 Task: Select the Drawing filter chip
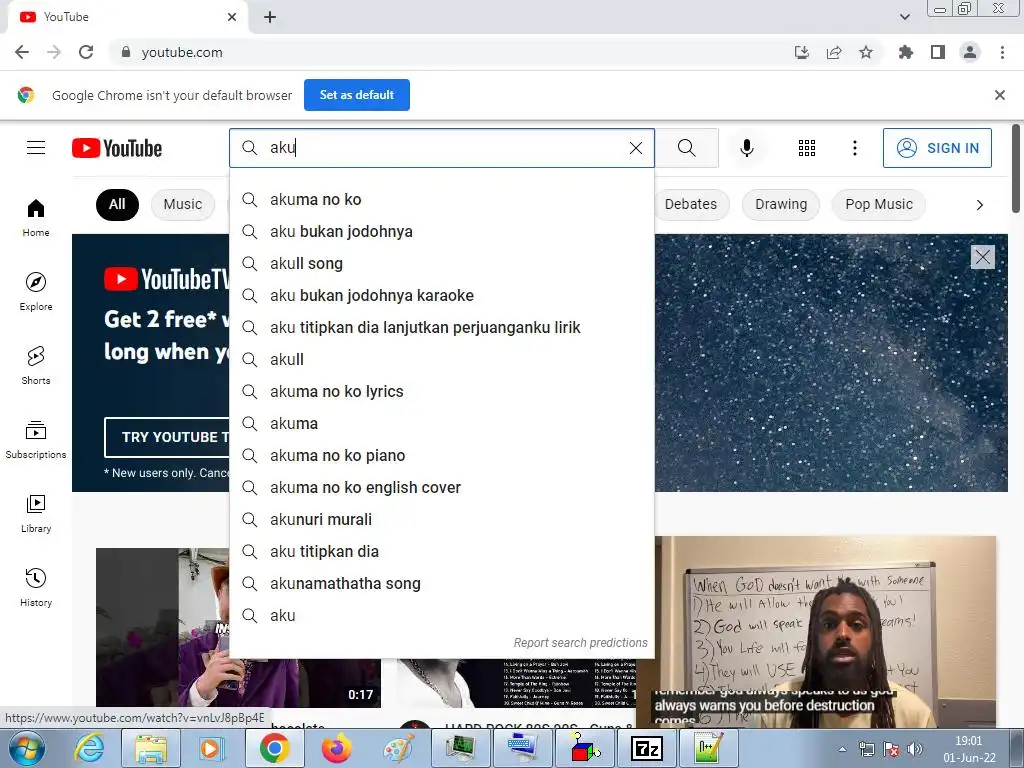[x=781, y=204]
